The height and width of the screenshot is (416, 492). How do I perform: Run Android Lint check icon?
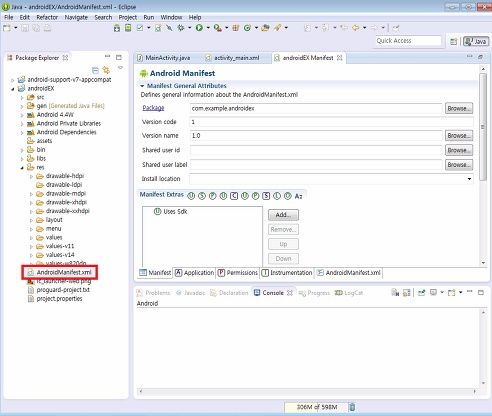pos(140,28)
